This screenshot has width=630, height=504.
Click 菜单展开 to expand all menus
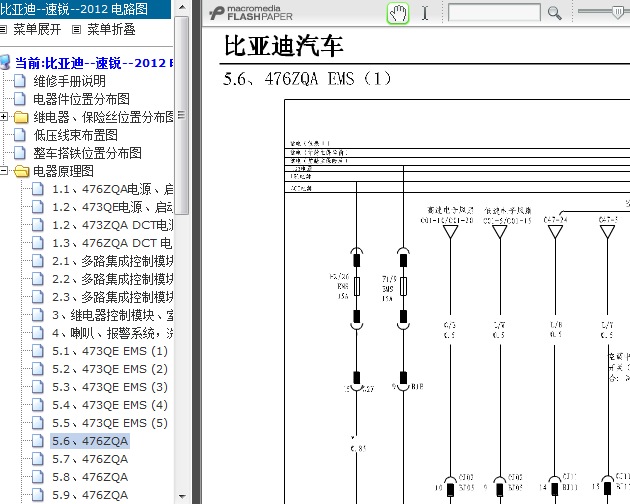37,29
